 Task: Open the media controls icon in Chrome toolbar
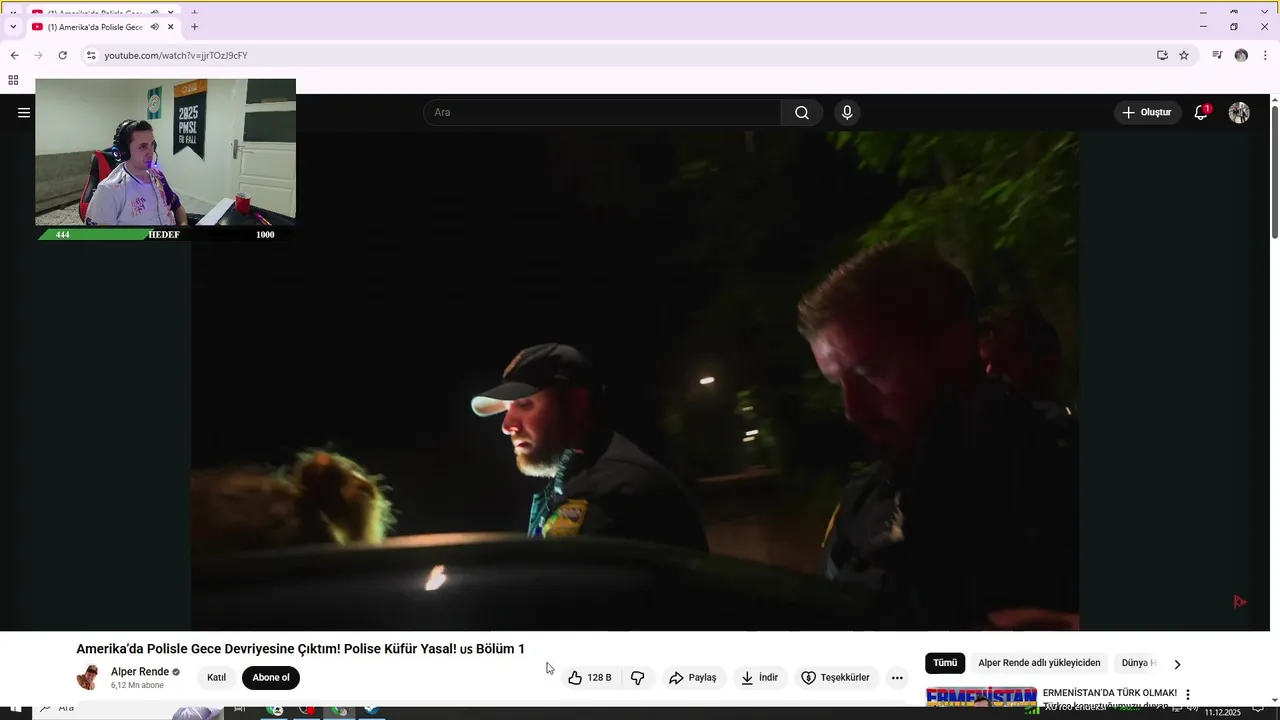(1217, 55)
